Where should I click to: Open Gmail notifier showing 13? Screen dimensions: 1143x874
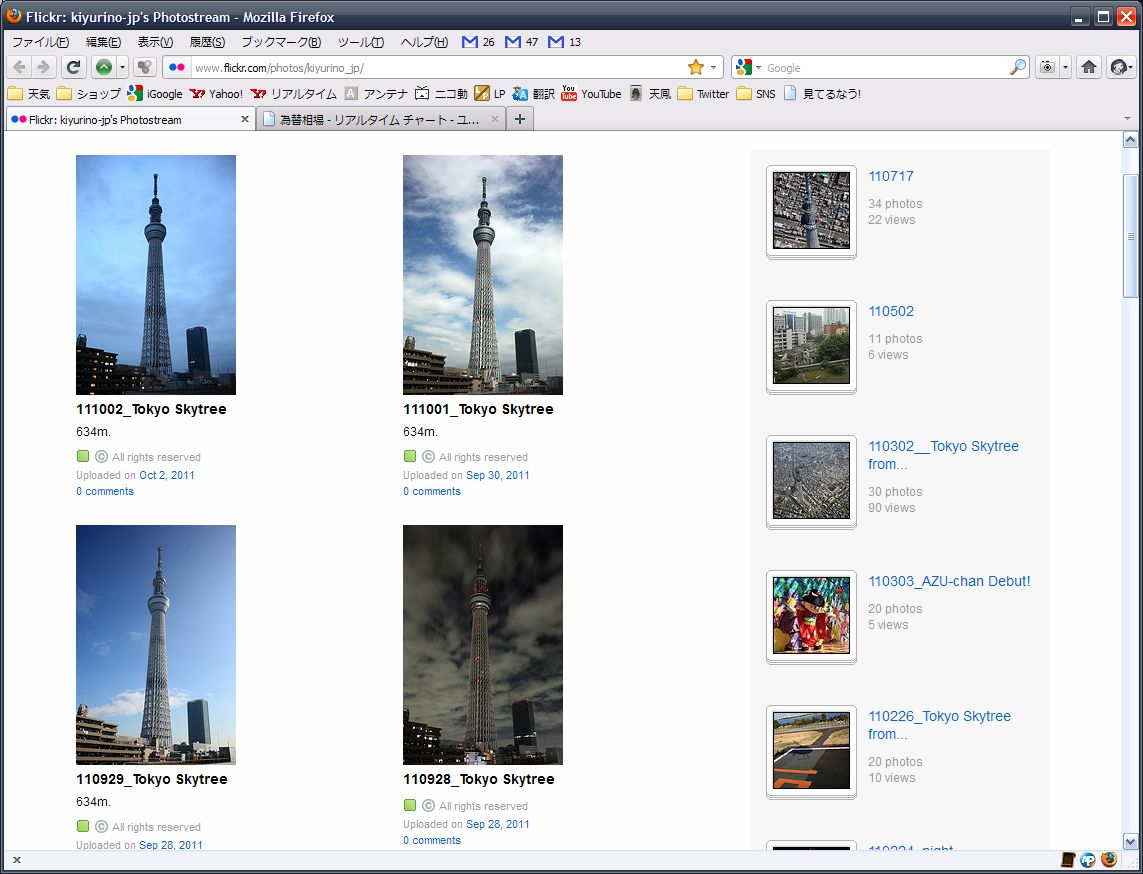[564, 42]
